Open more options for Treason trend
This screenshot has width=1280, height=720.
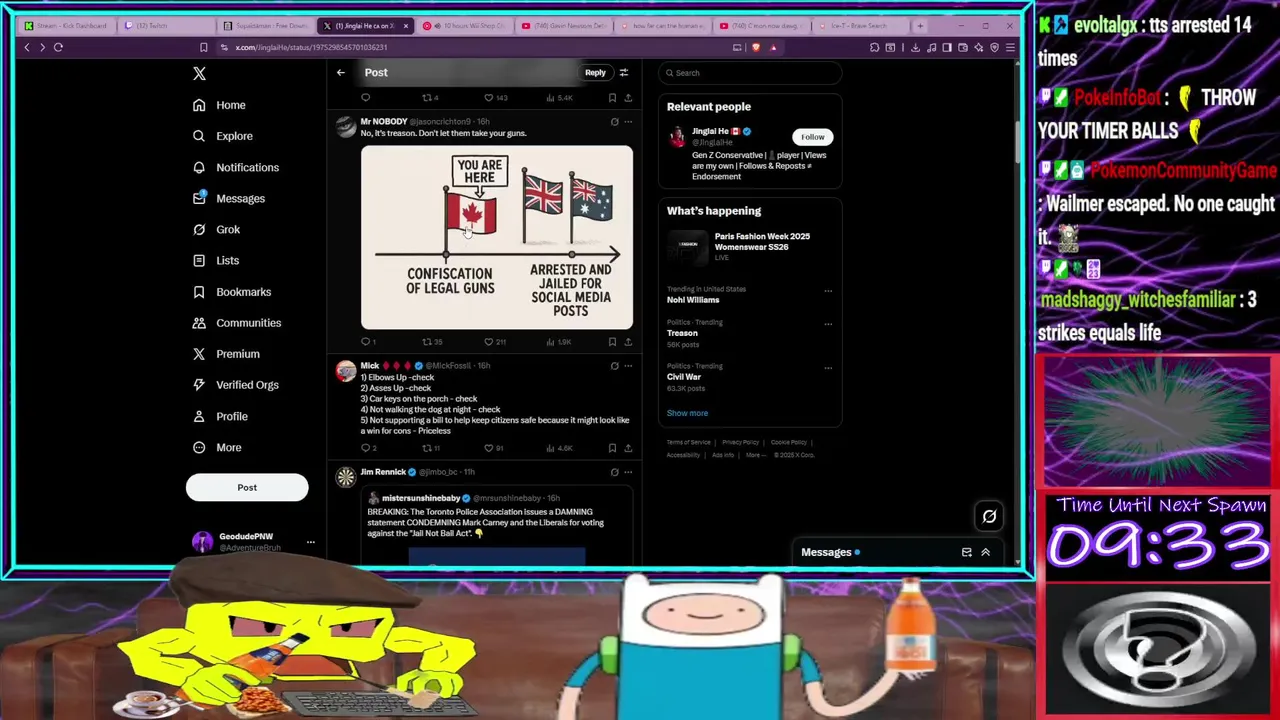828,324
